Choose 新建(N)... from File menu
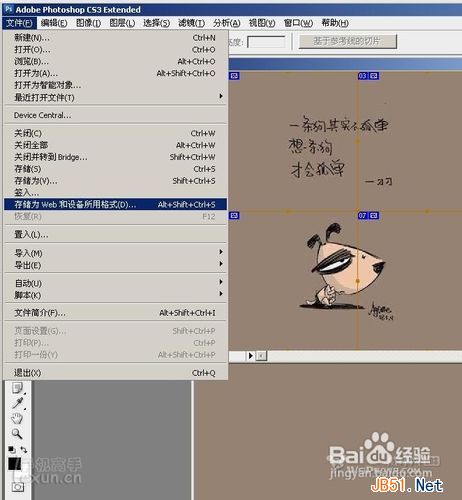 pyautogui.click(x=115, y=38)
